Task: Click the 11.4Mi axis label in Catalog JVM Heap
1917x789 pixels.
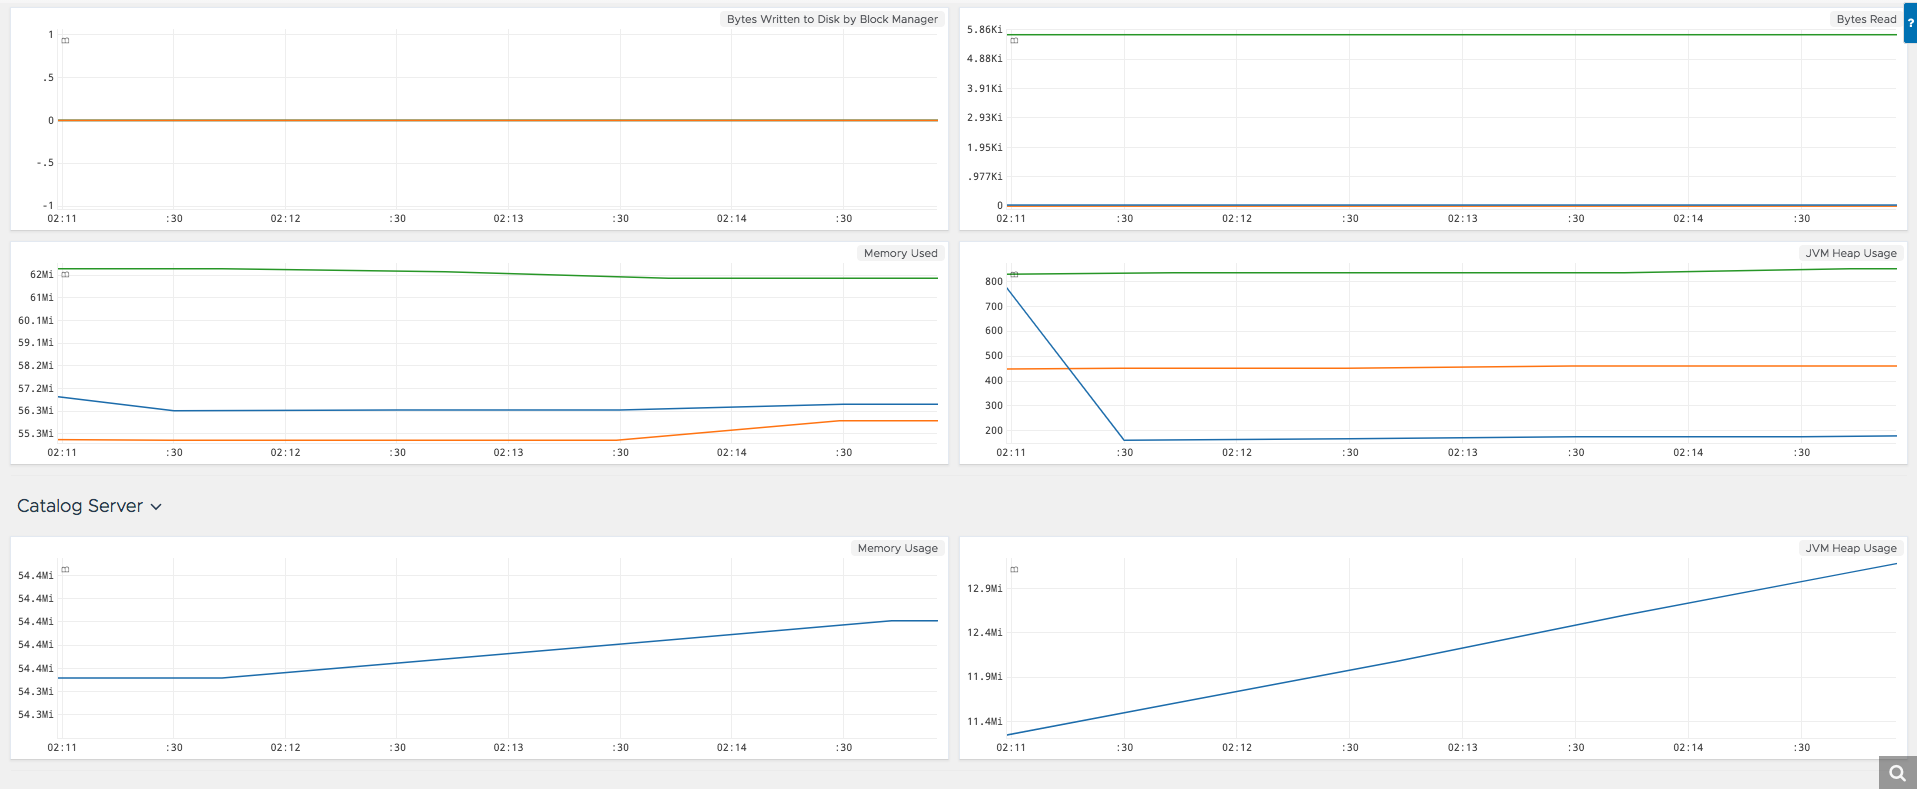Action: point(984,721)
